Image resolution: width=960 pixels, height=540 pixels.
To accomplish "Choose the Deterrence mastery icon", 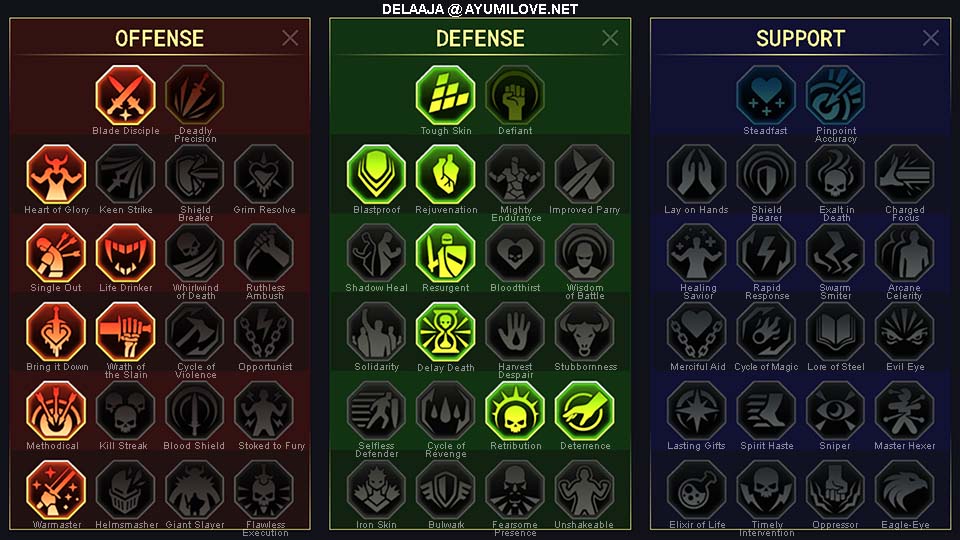I will coord(584,410).
